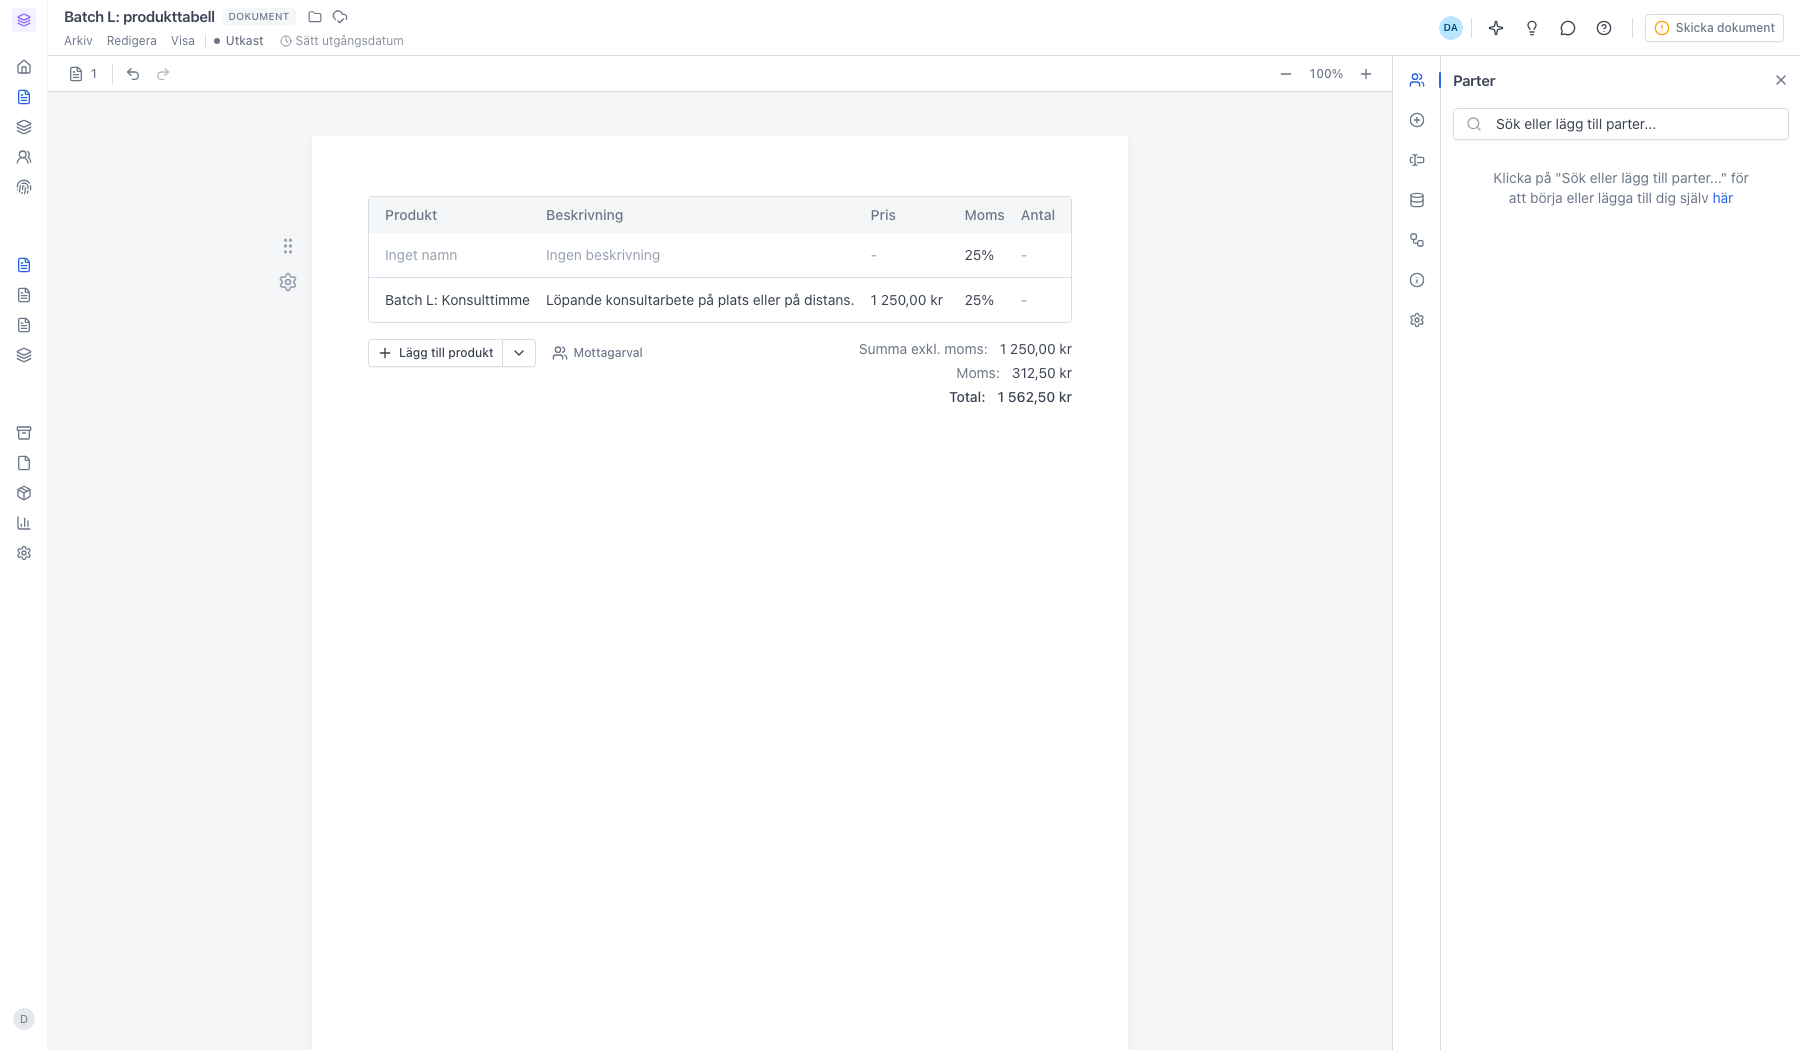This screenshot has height=1050, width=1800.
Task: Open the workflow connector panel icon
Action: [x=1417, y=240]
